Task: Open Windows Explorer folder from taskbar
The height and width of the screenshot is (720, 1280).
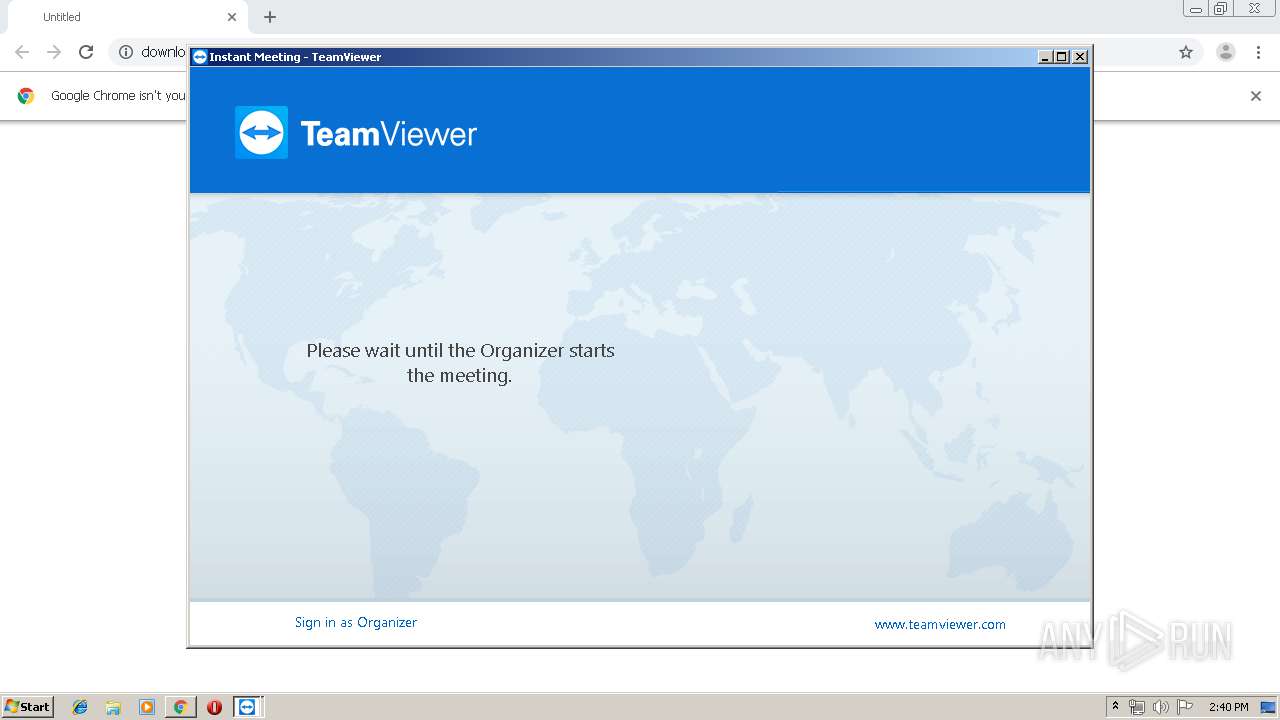Action: coord(113,707)
